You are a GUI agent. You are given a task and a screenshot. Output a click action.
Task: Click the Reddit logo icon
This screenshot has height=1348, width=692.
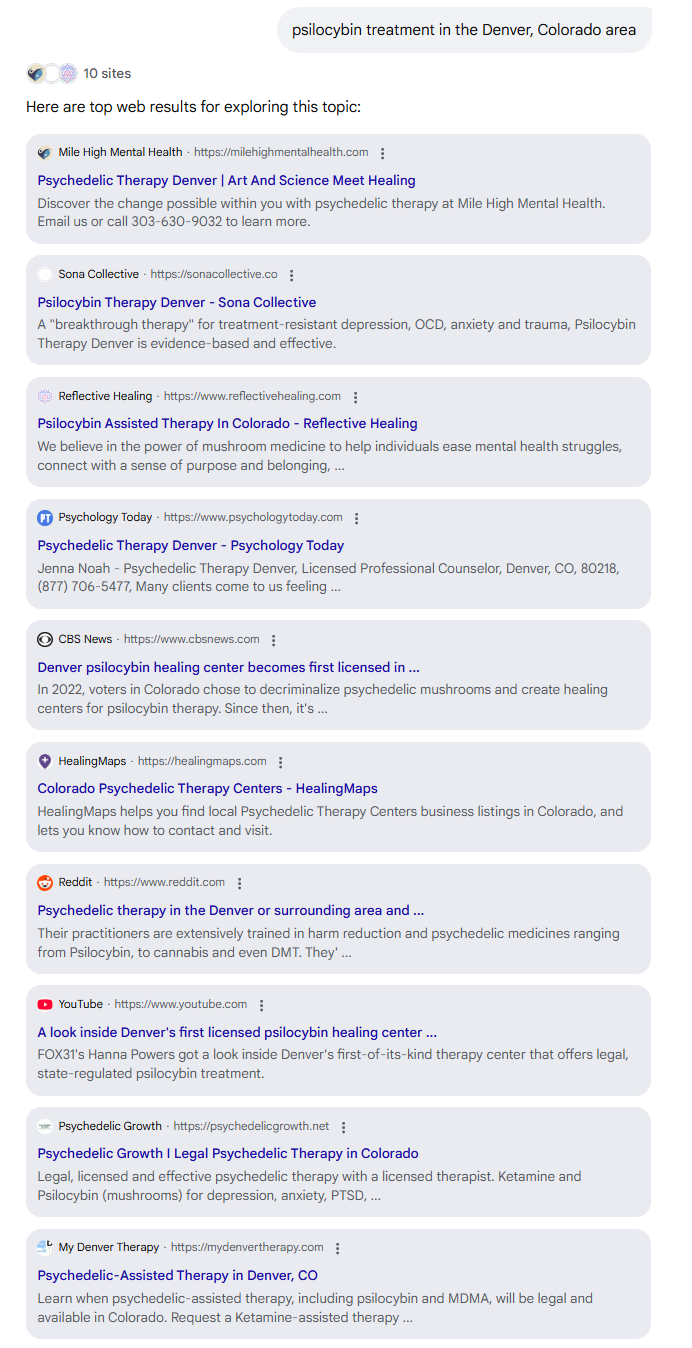[45, 883]
